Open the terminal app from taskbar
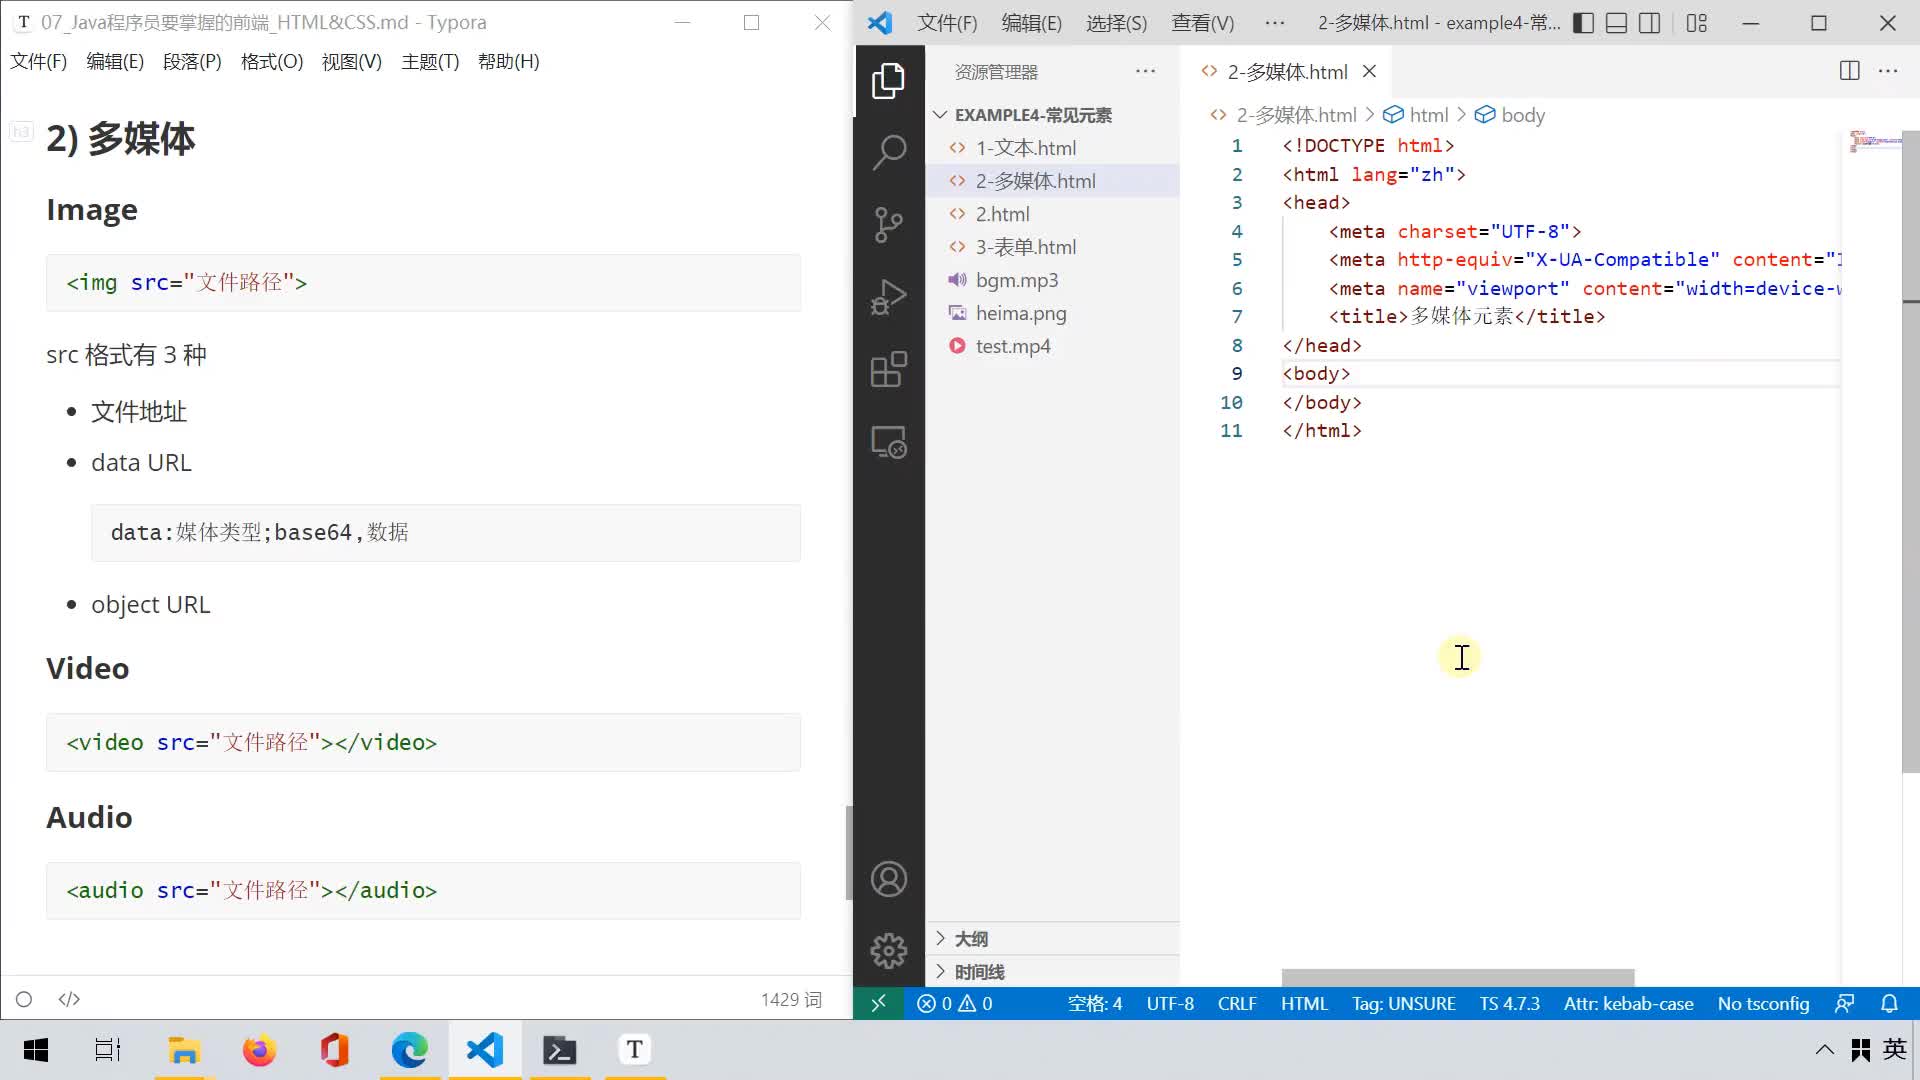 click(559, 1050)
